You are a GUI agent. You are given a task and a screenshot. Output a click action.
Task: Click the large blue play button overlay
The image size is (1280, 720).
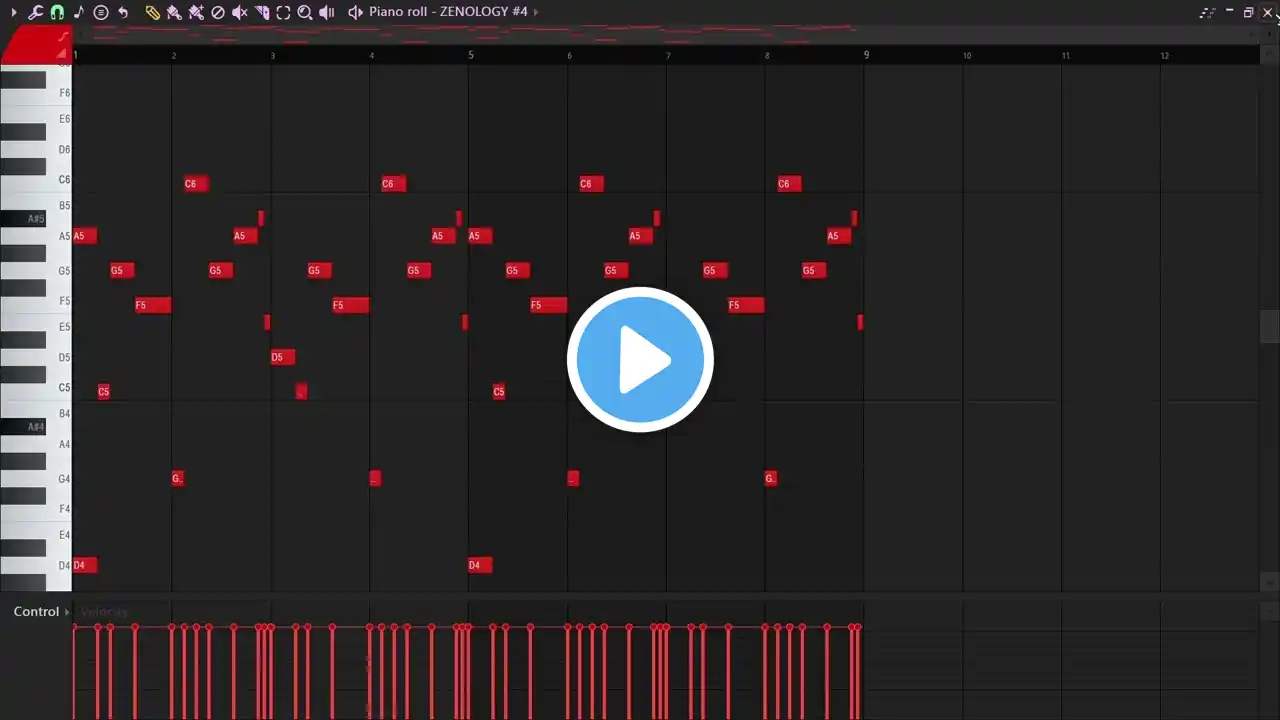coord(640,360)
